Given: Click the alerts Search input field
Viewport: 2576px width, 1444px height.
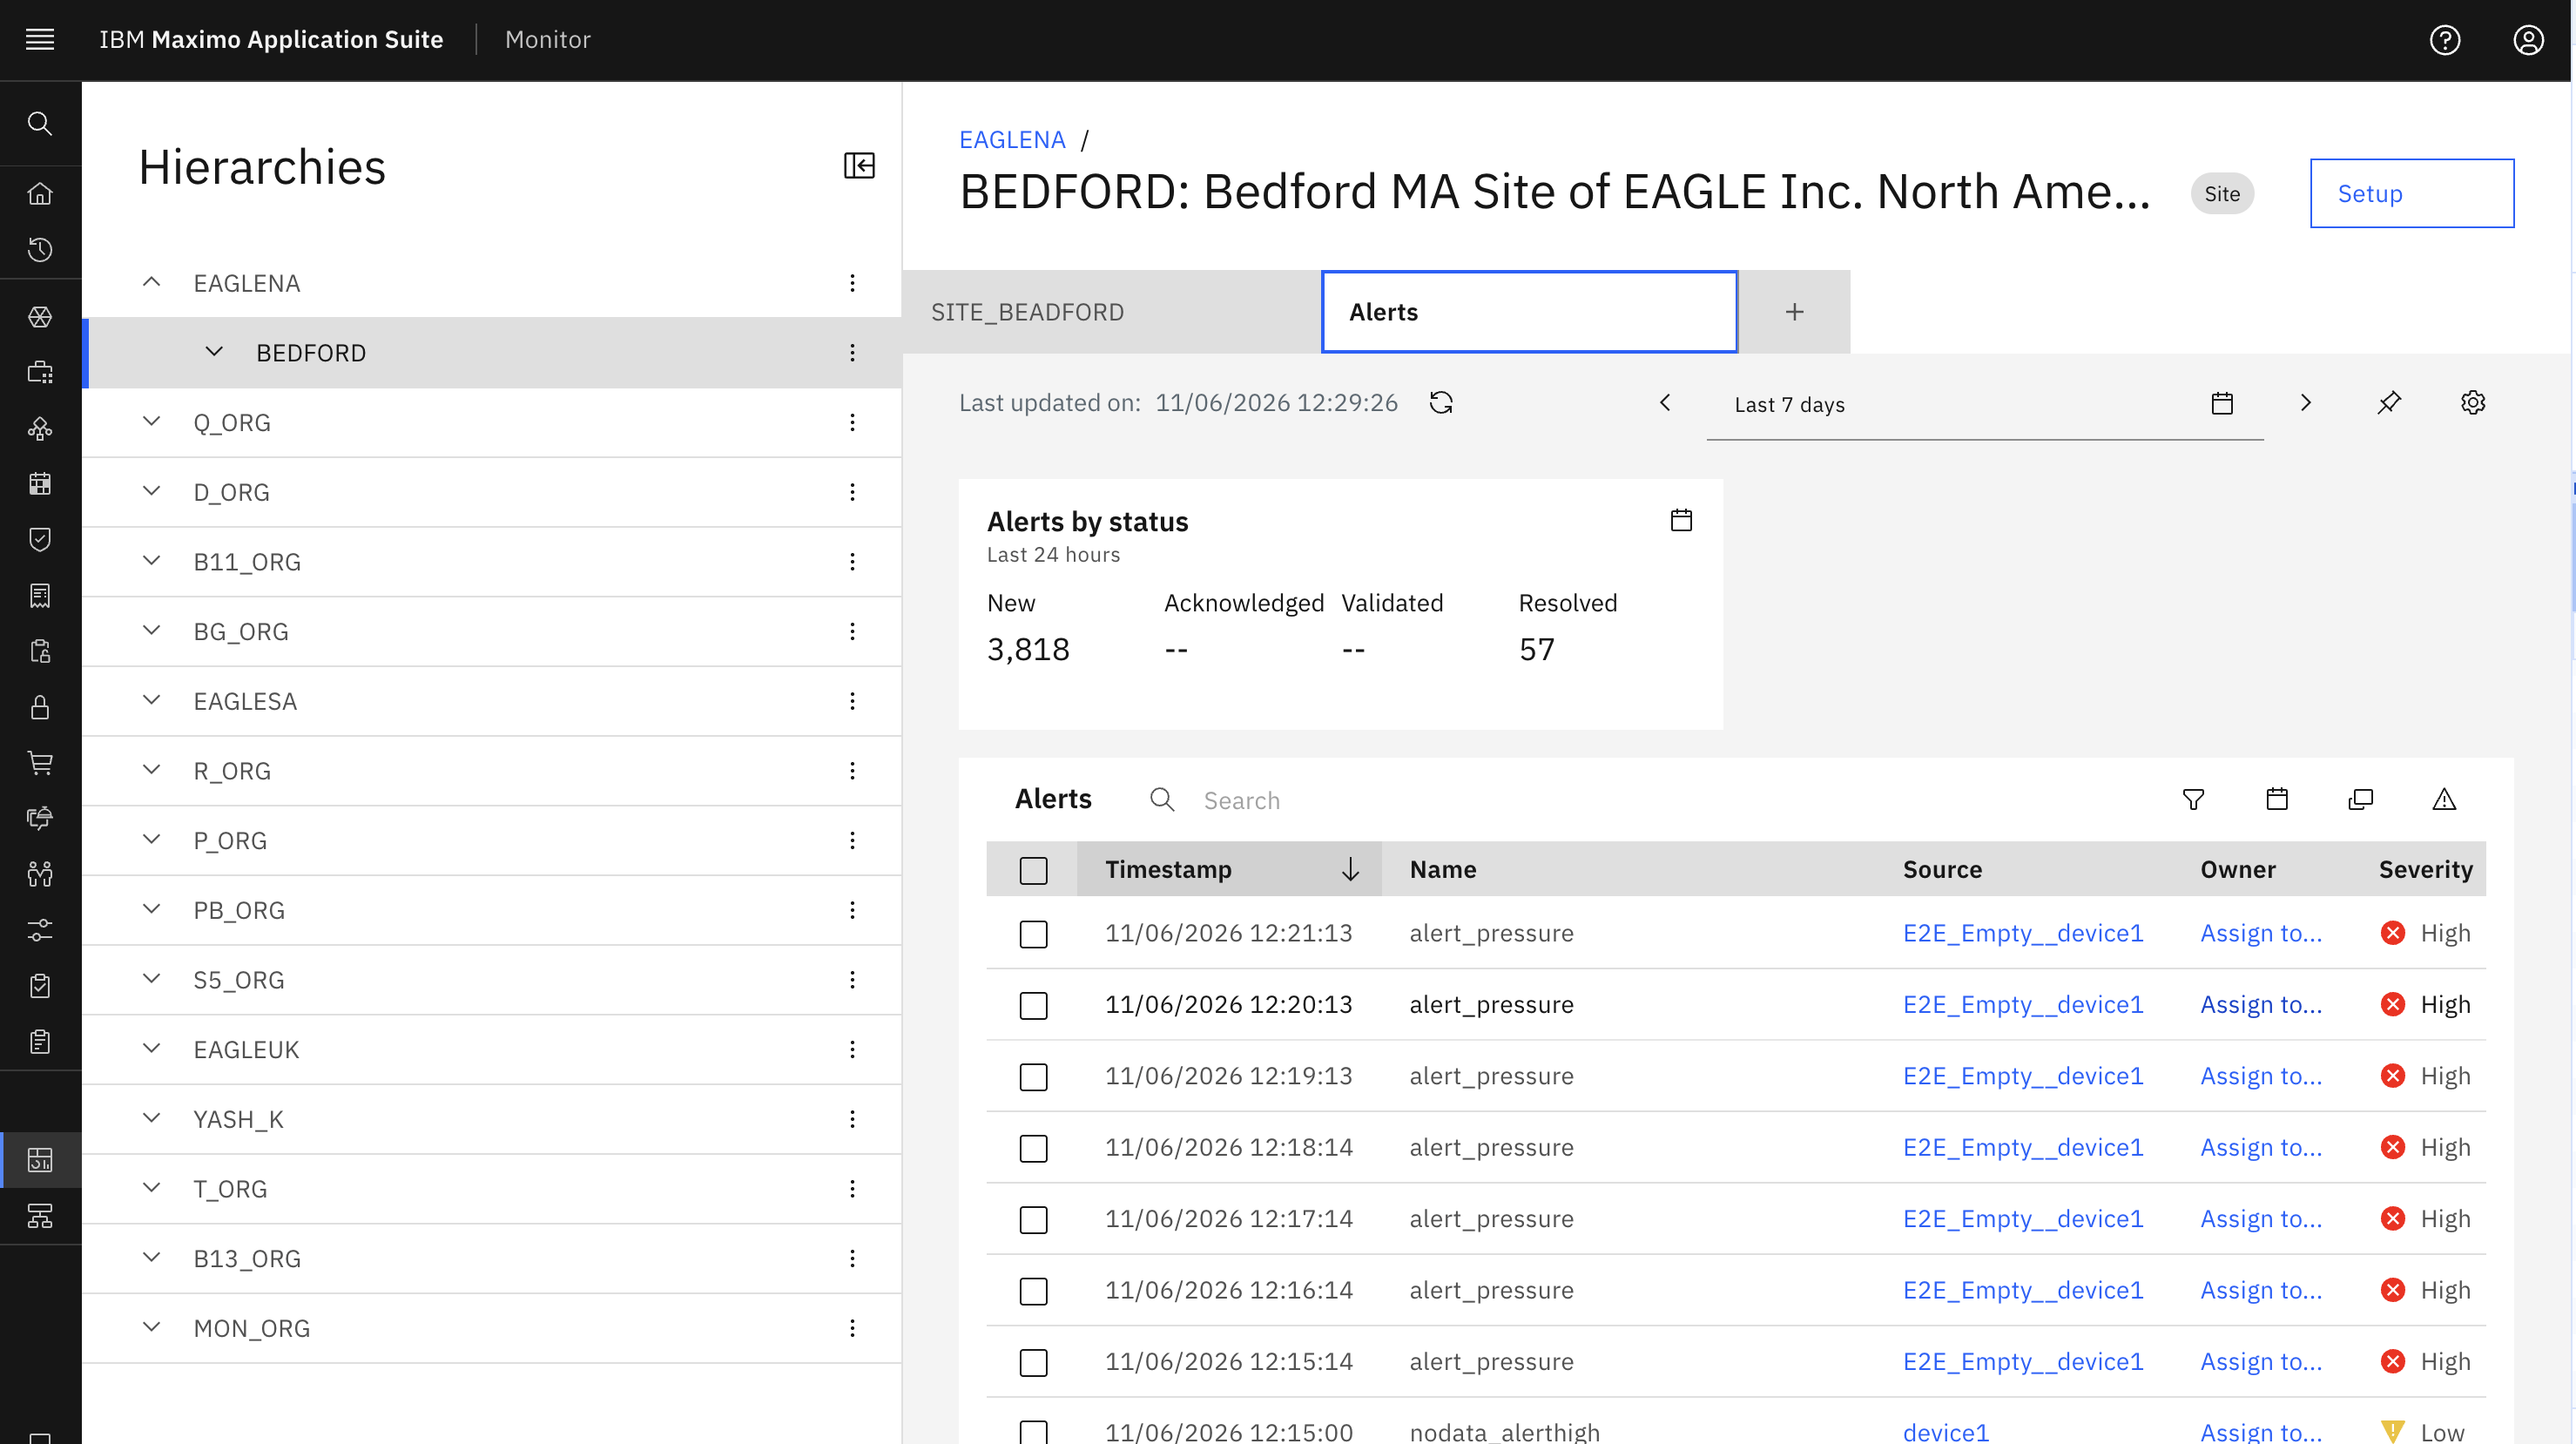Looking at the screenshot, I should 1640,800.
